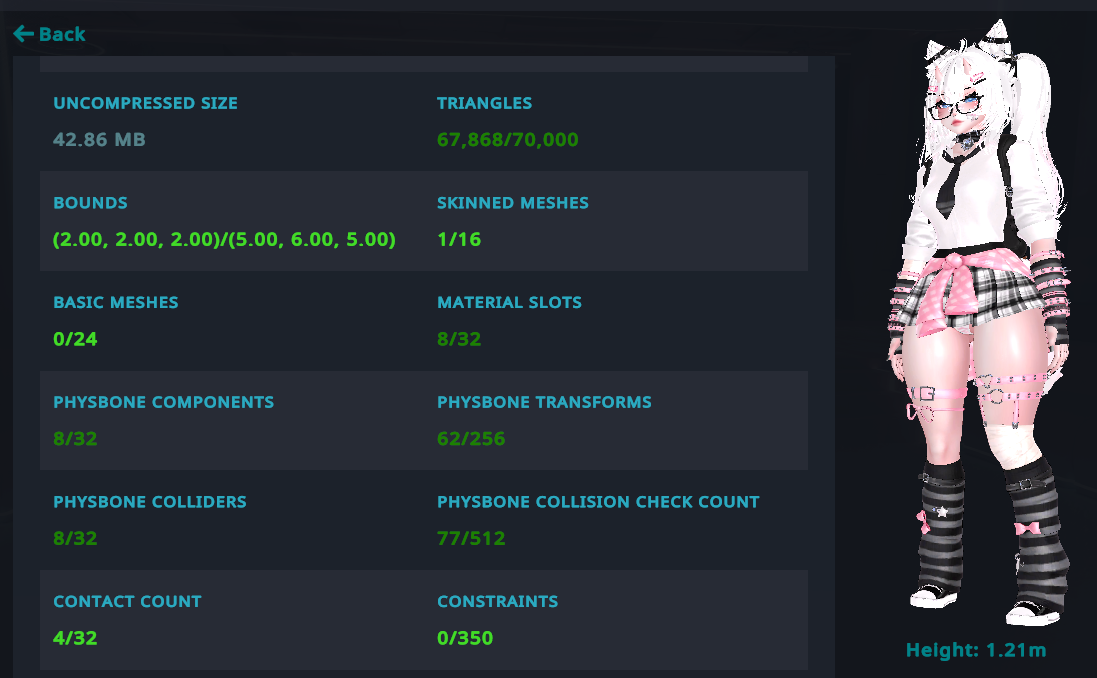1097x678 pixels.
Task: Click the Back text link
Action: 62,34
